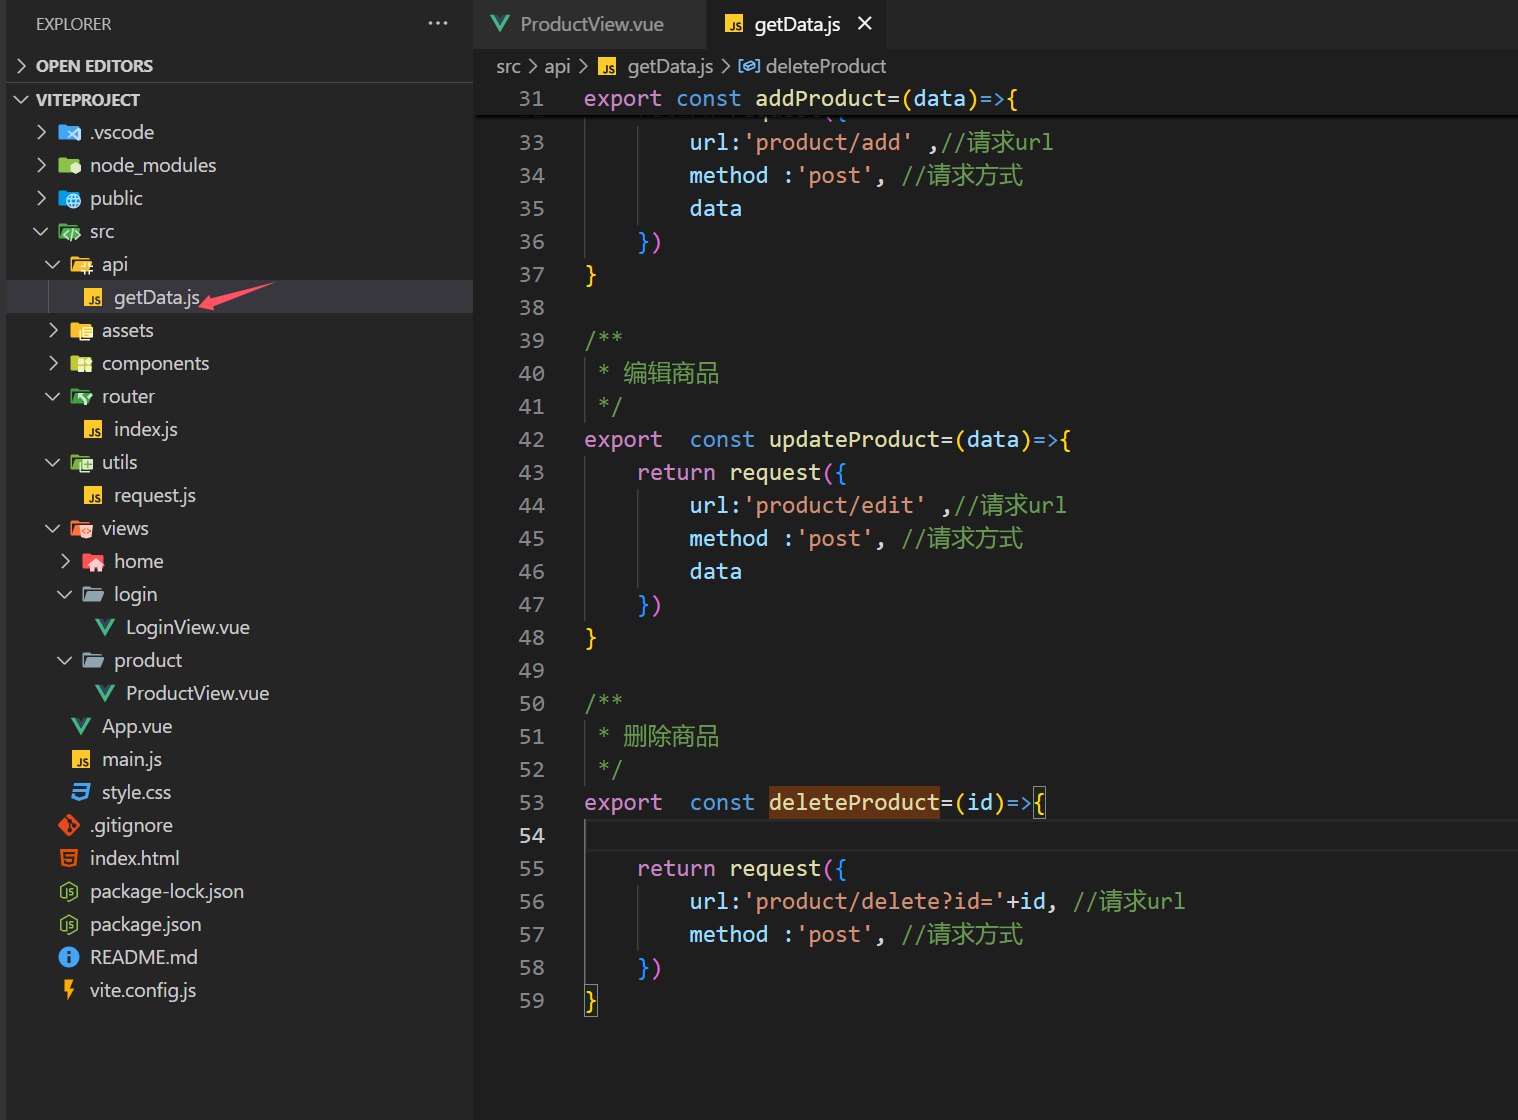Click the api breadcrumb segment
1518x1120 pixels.
coord(557,66)
